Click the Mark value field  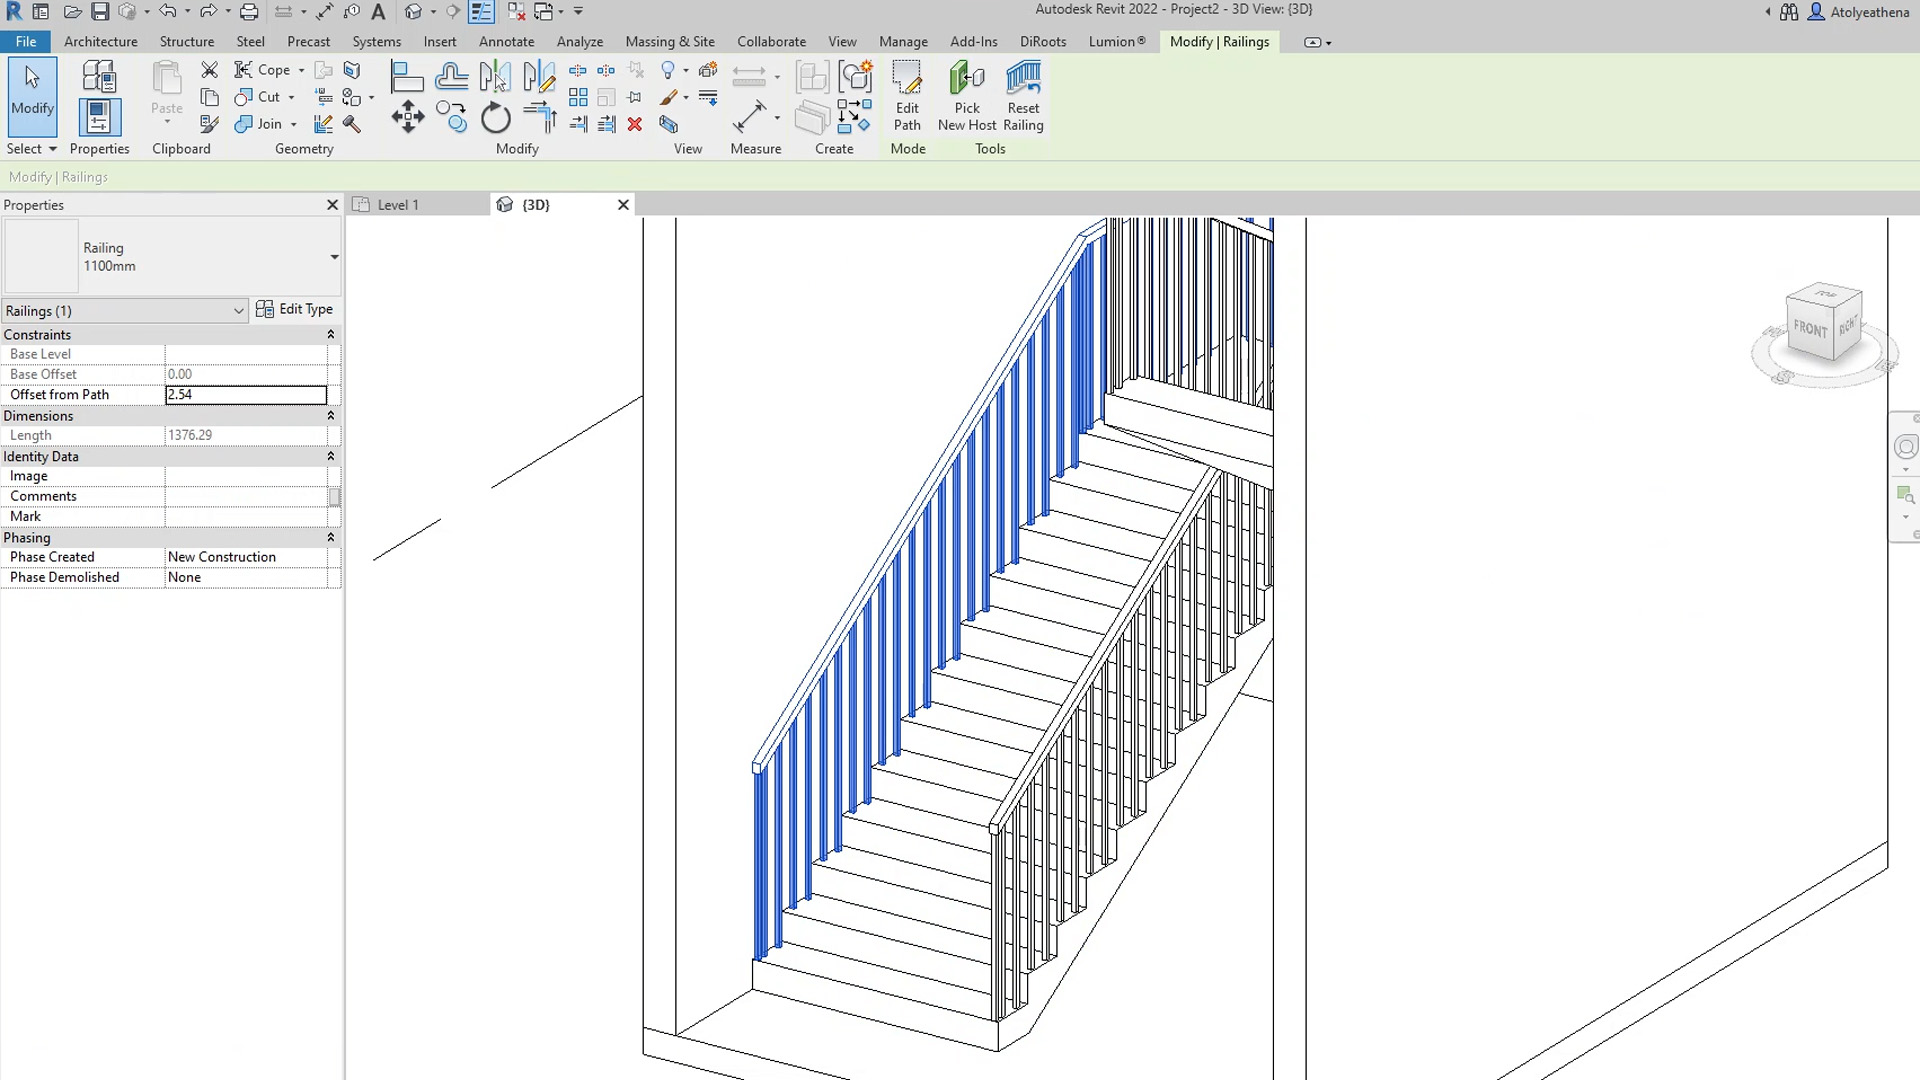(246, 516)
